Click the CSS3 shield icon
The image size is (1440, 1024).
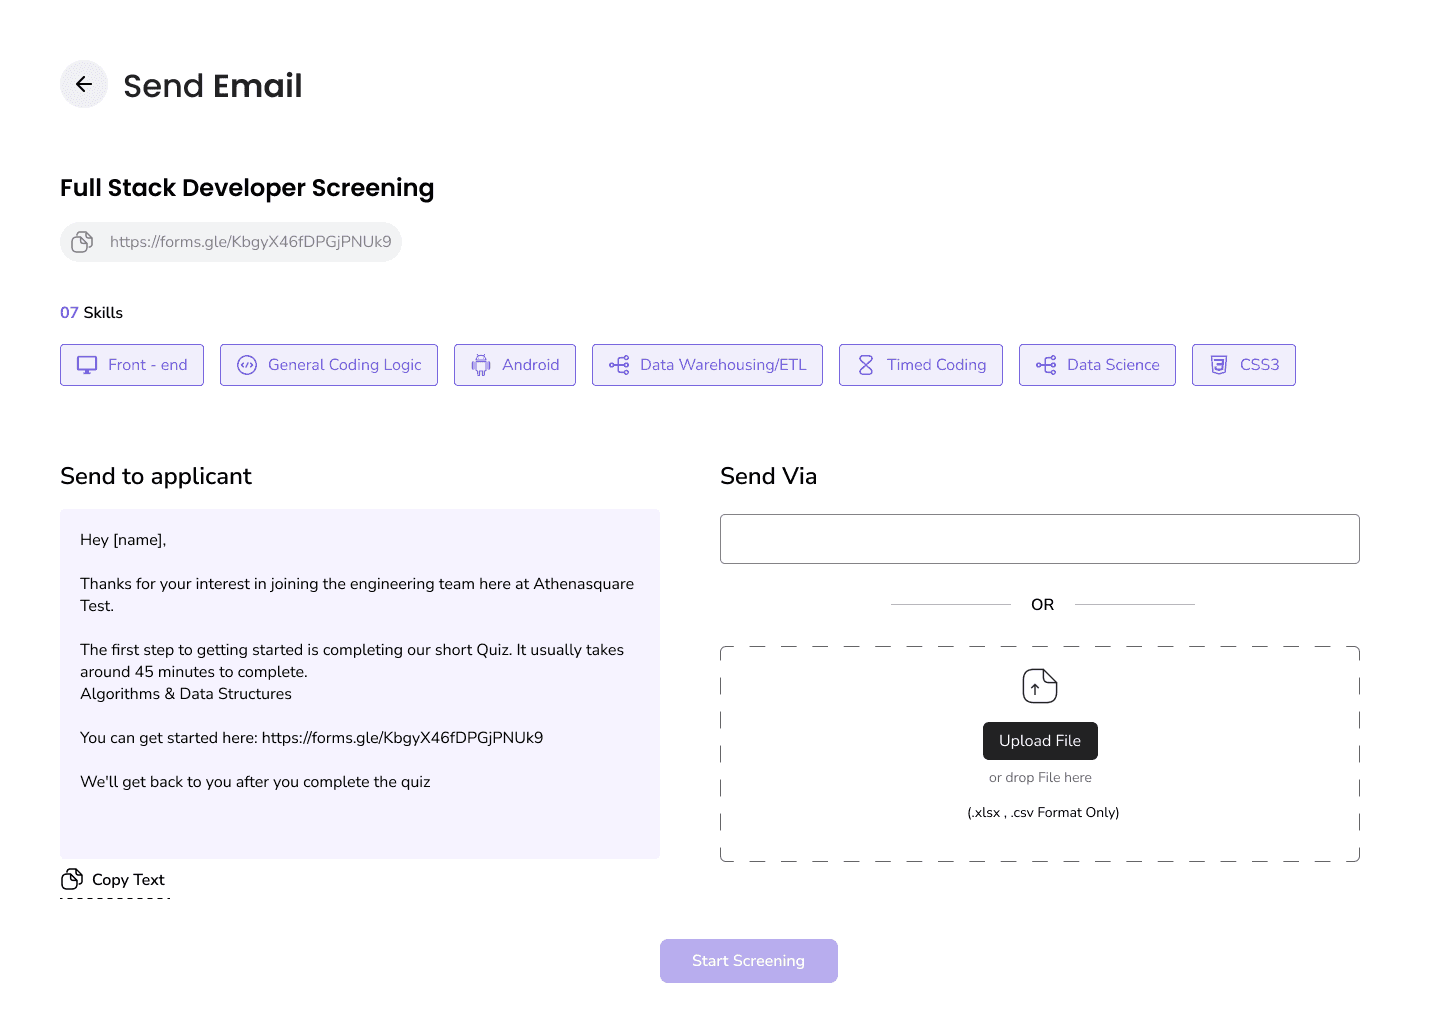point(1219,365)
